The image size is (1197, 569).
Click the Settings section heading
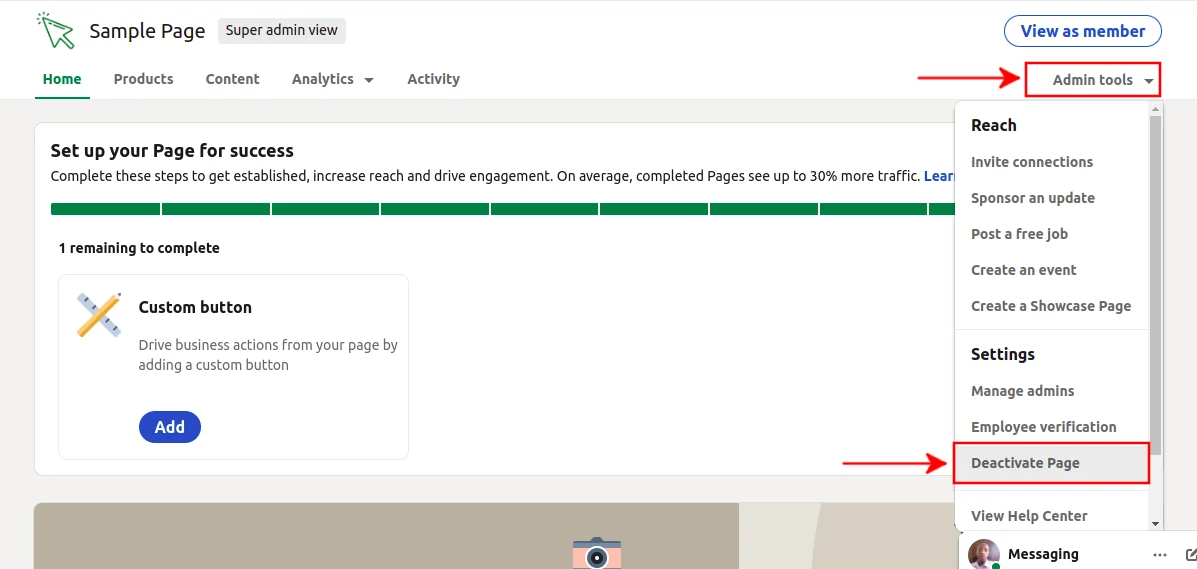click(x=1002, y=354)
